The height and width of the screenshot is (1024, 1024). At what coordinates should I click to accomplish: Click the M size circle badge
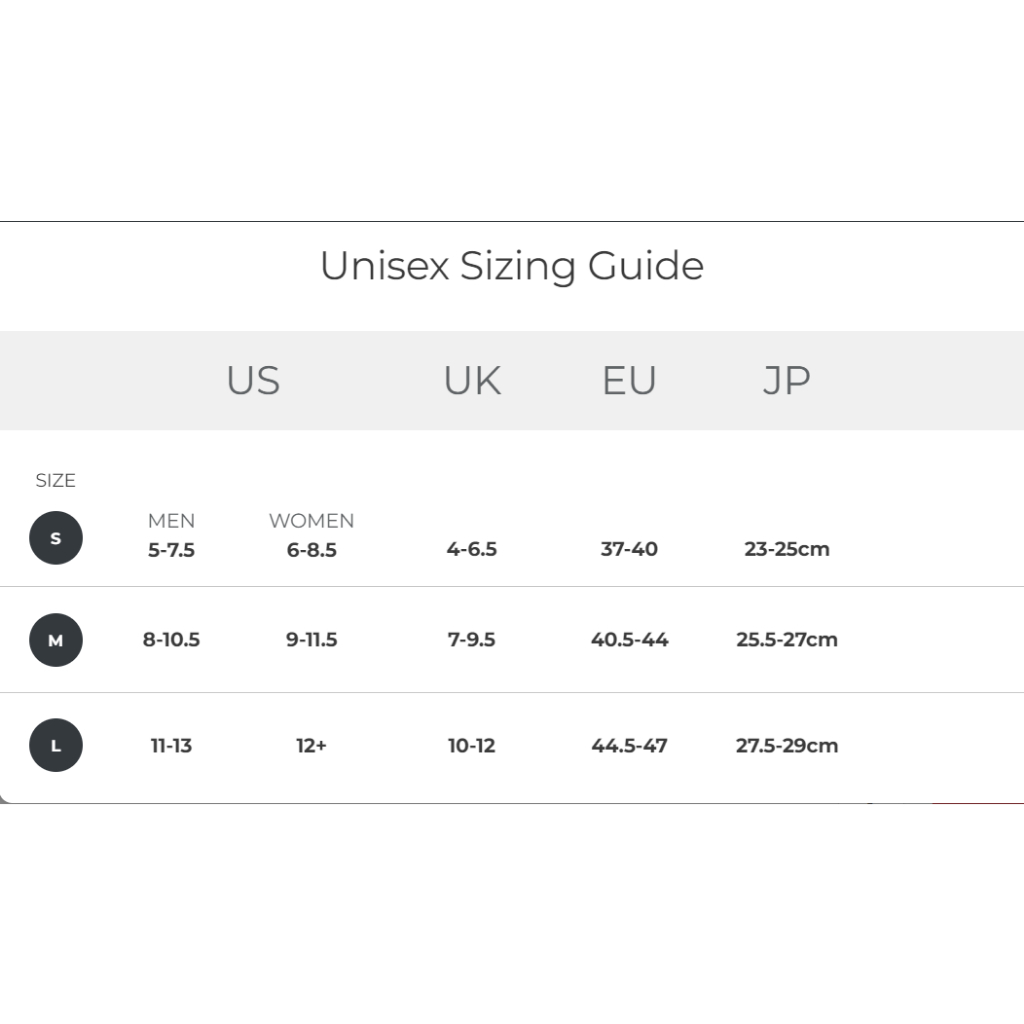[x=56, y=640]
